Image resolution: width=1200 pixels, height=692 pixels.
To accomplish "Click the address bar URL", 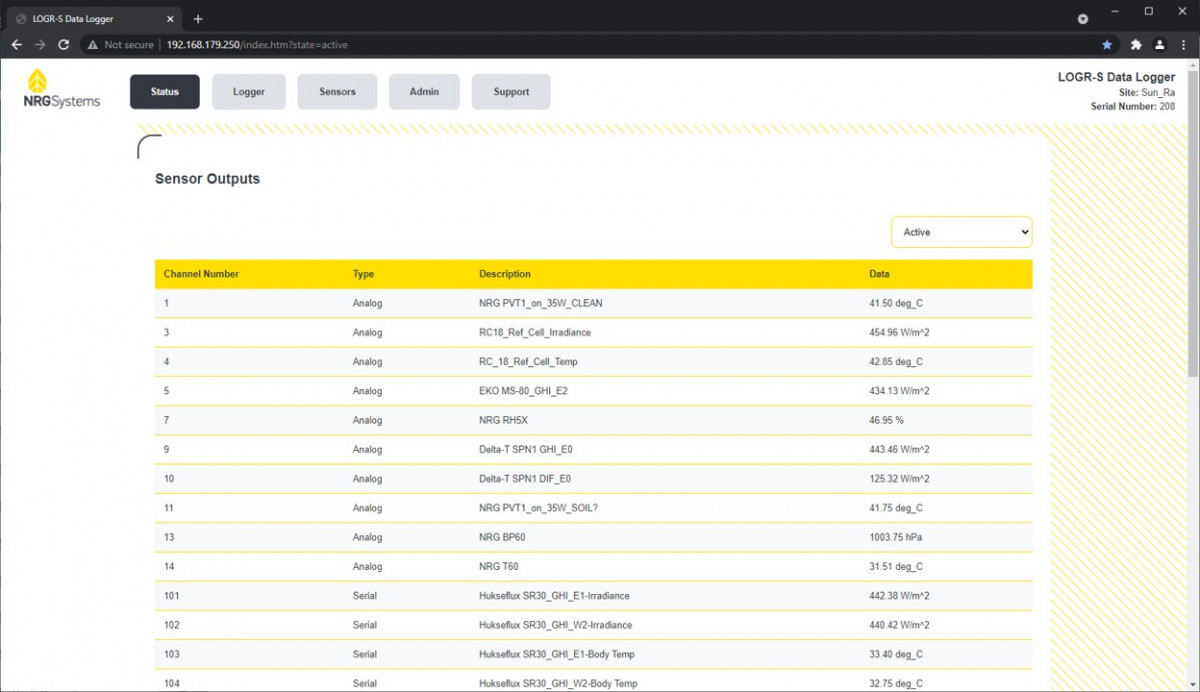I will (257, 45).
